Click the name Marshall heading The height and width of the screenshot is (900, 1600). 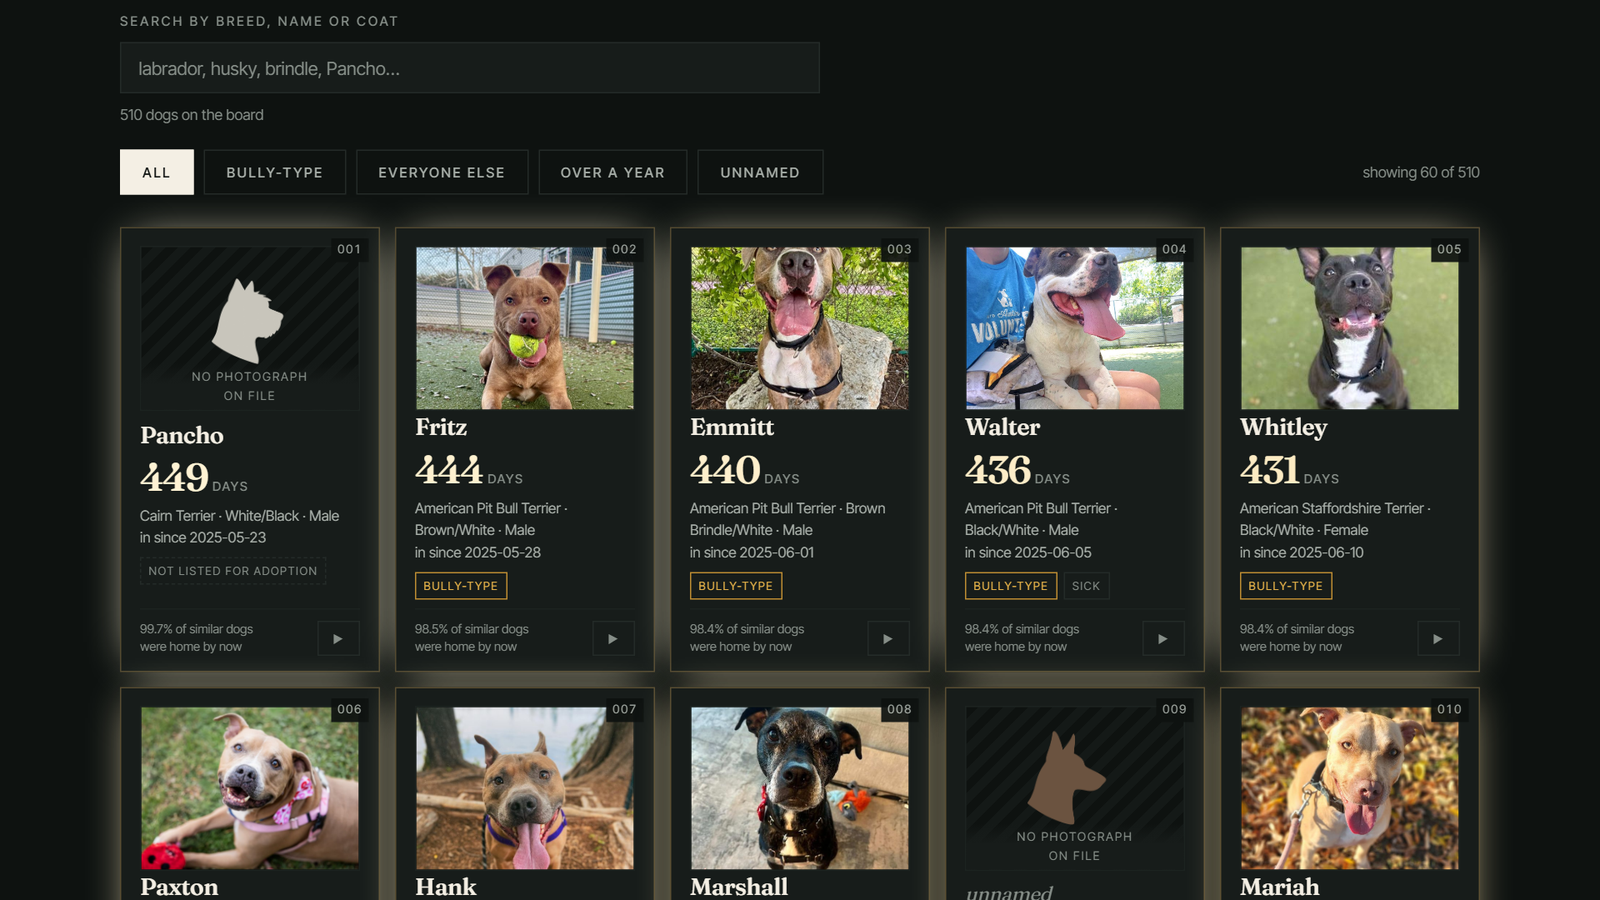tap(739, 887)
